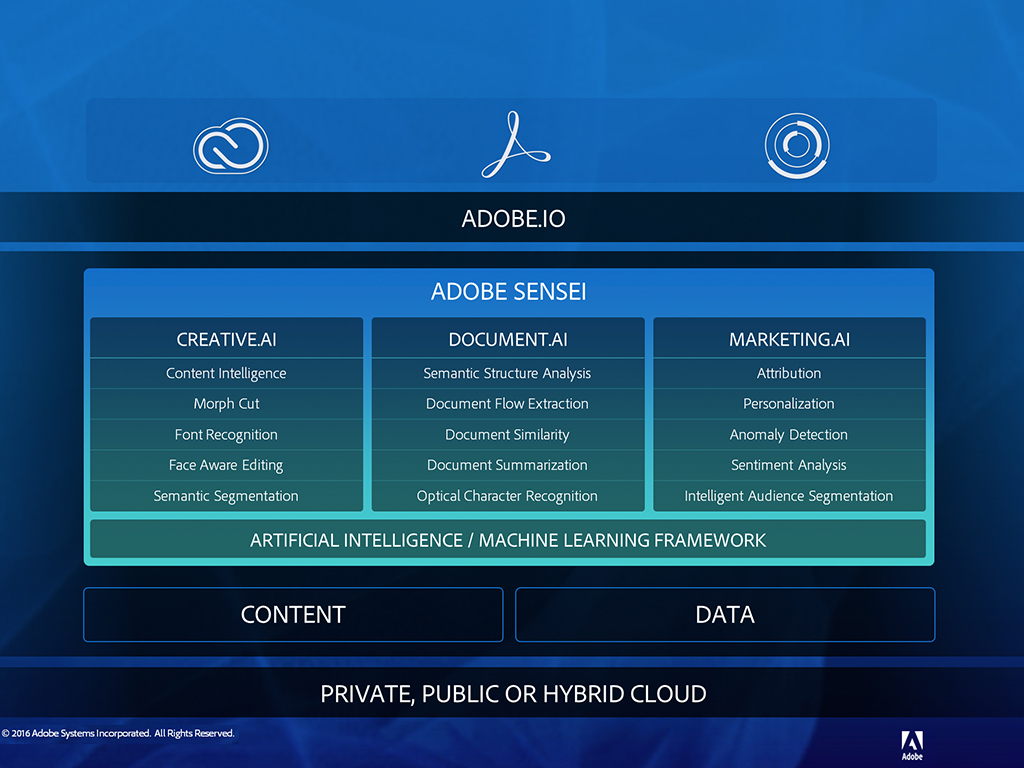This screenshot has width=1024, height=768.
Task: Open the CREATIVE.AI column header
Action: pos(226,339)
